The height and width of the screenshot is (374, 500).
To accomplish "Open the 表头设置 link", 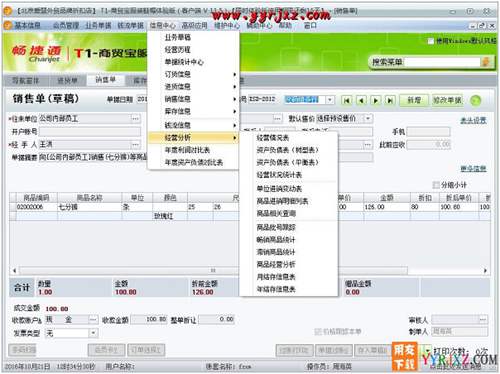I will click(x=473, y=120).
